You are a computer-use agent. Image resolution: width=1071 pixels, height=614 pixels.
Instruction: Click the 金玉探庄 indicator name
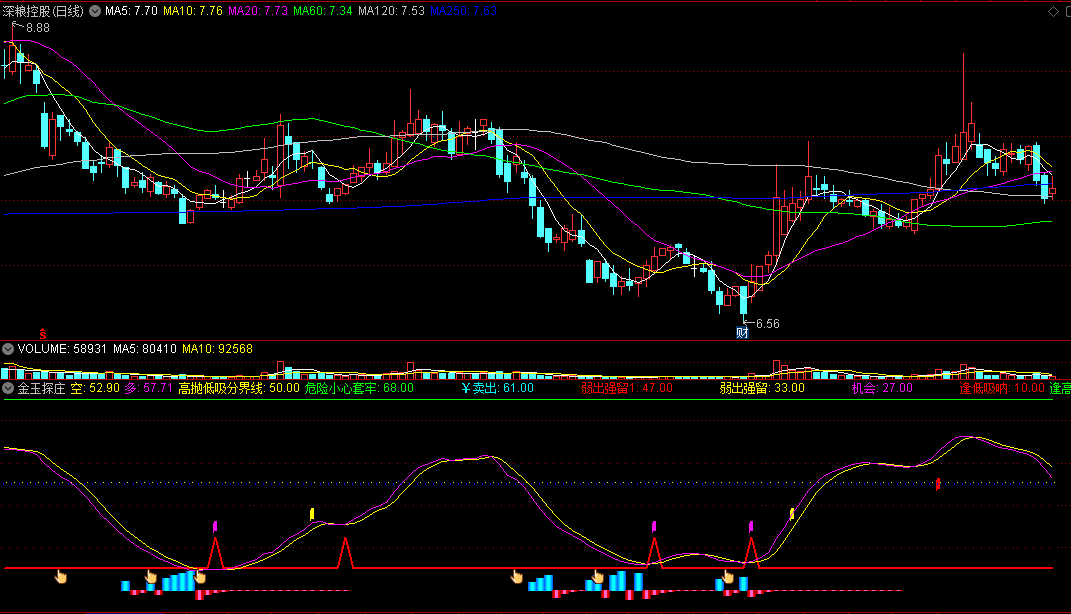(41, 388)
